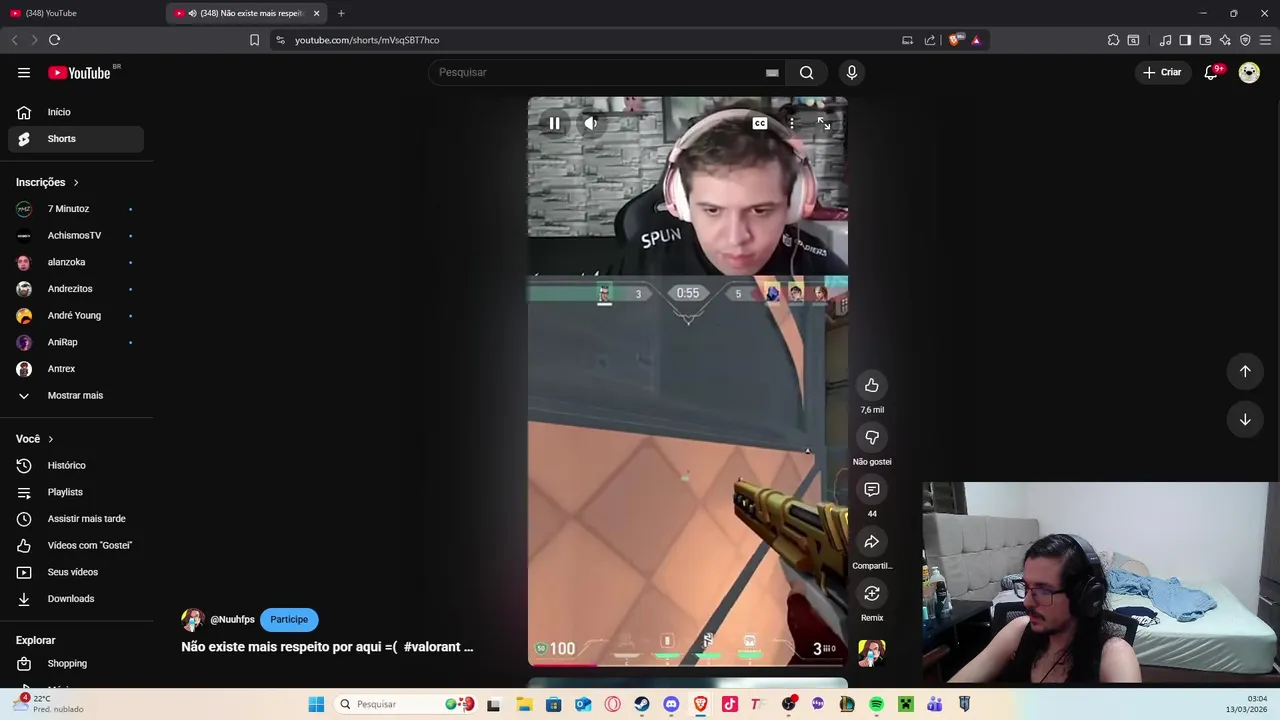Viewport: 1280px width, 720px height.
Task: Open the AniRap subscription
Action: pos(76,342)
